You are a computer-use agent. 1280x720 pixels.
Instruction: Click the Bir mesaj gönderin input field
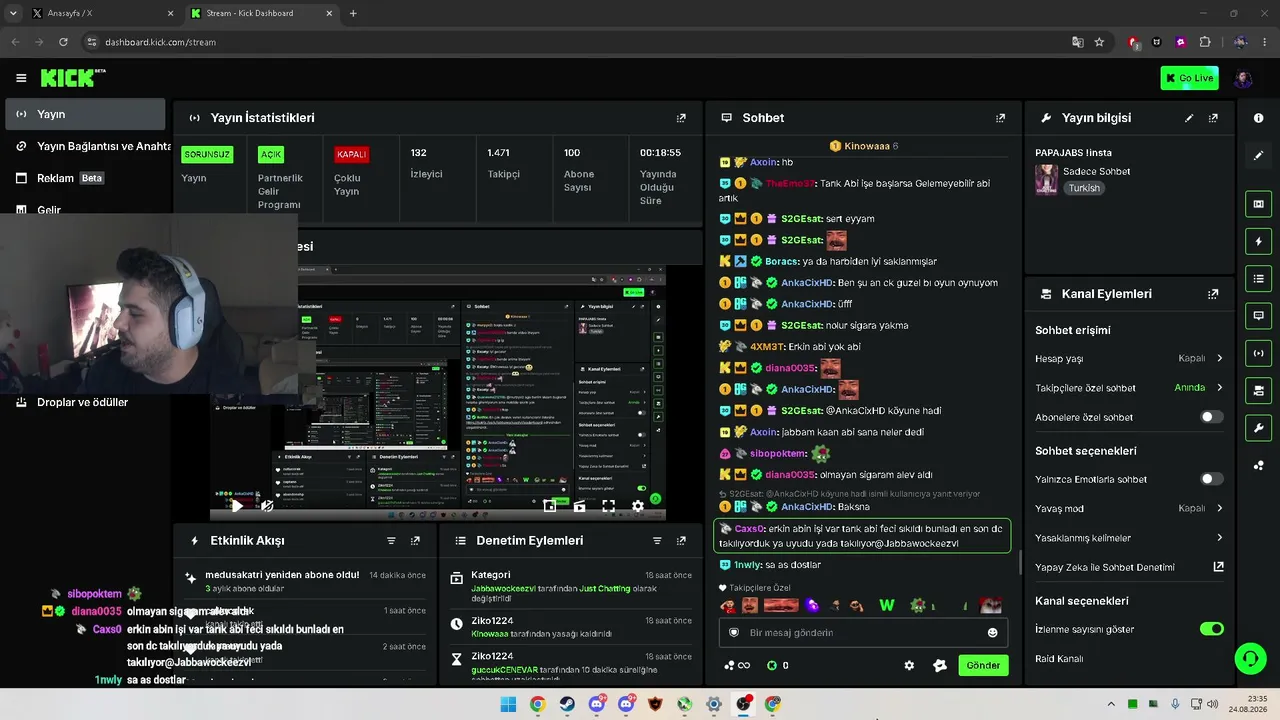click(x=863, y=632)
